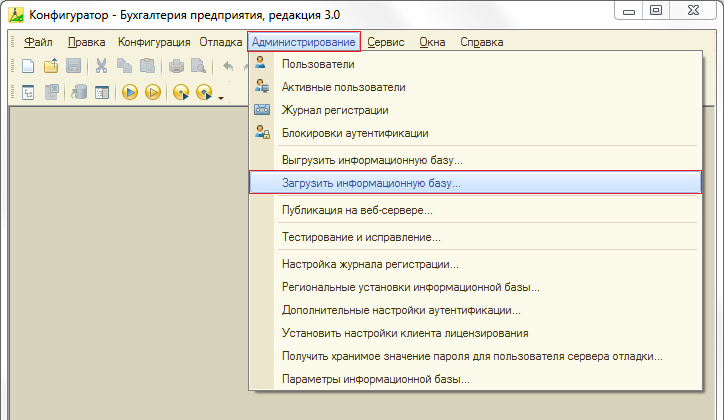This screenshot has width=724, height=420.
Task: Choose Загрузить информационную базу
Action: [476, 182]
